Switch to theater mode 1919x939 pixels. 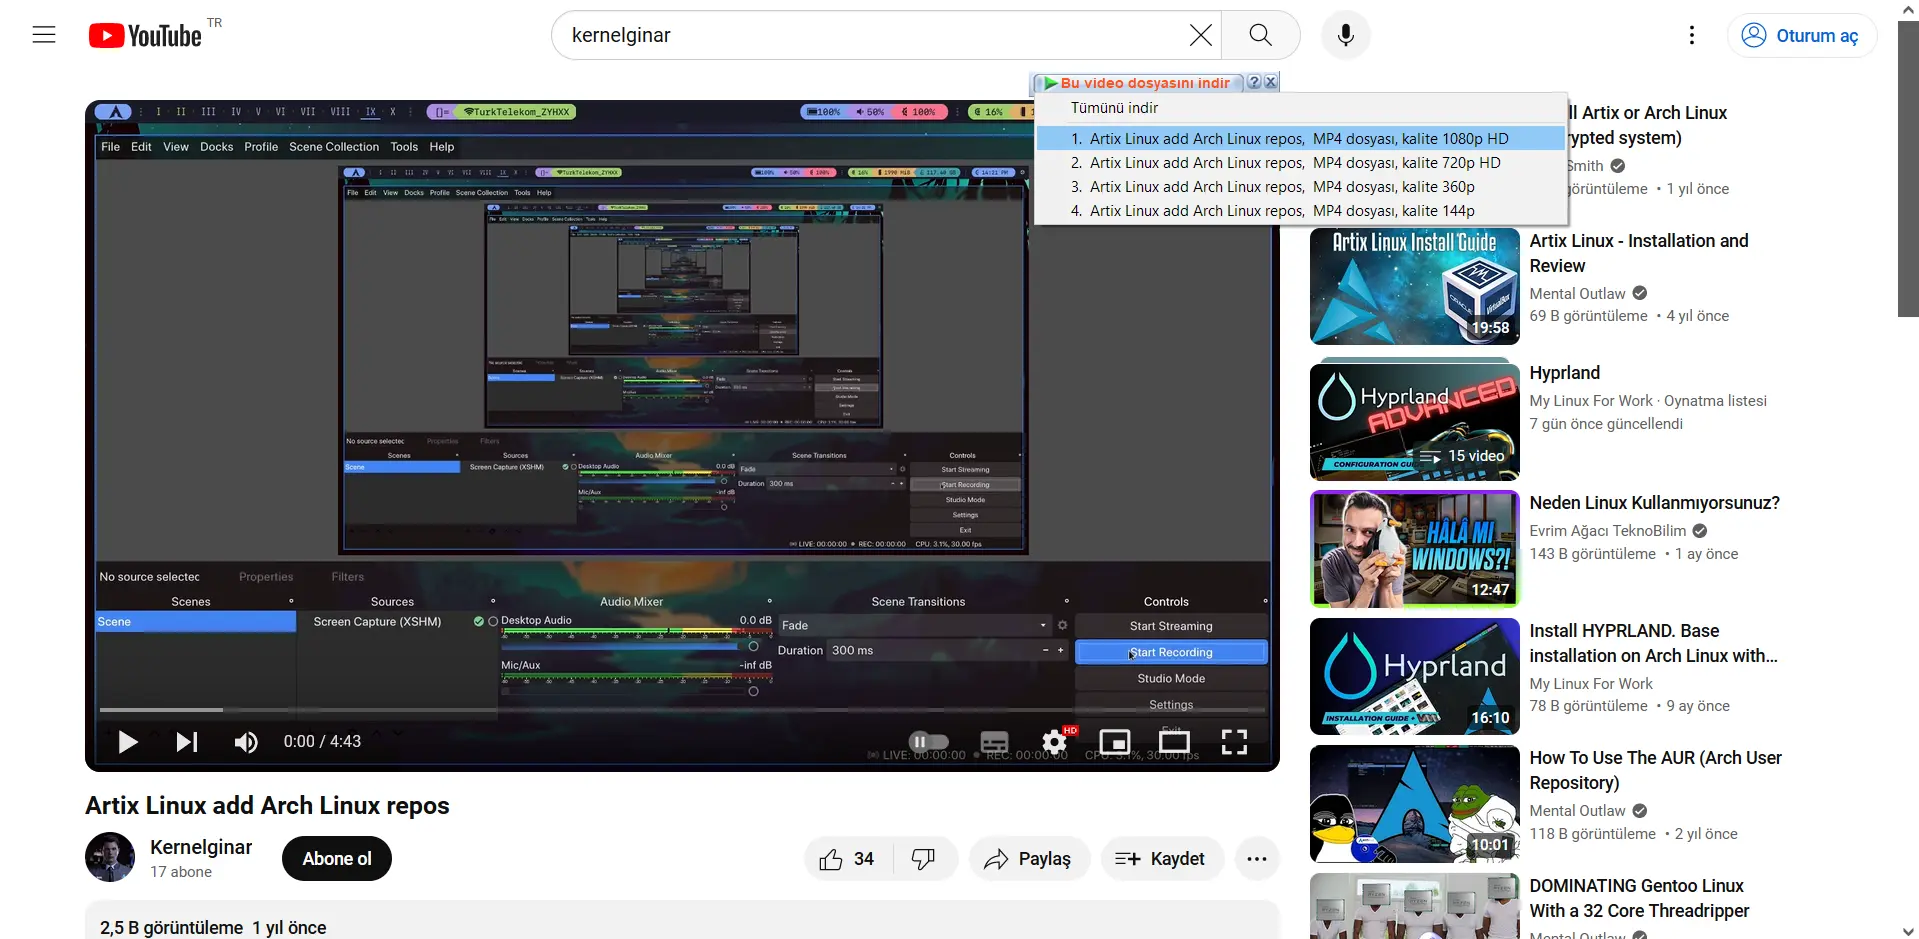1174,742
